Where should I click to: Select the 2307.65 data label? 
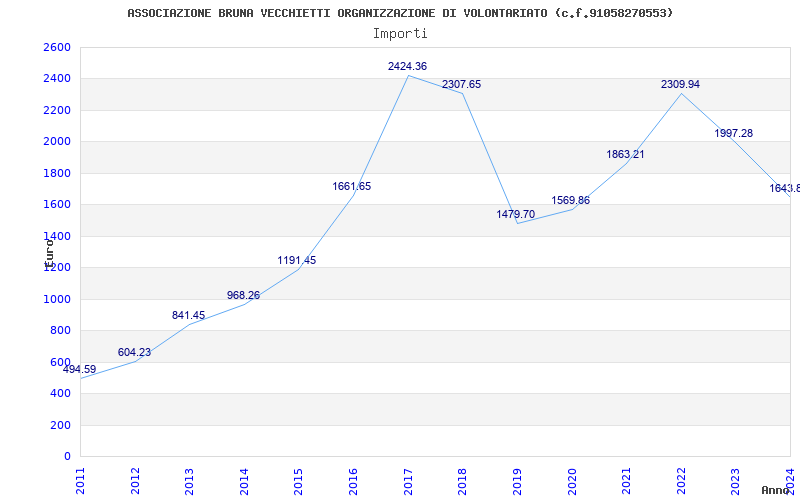point(461,84)
